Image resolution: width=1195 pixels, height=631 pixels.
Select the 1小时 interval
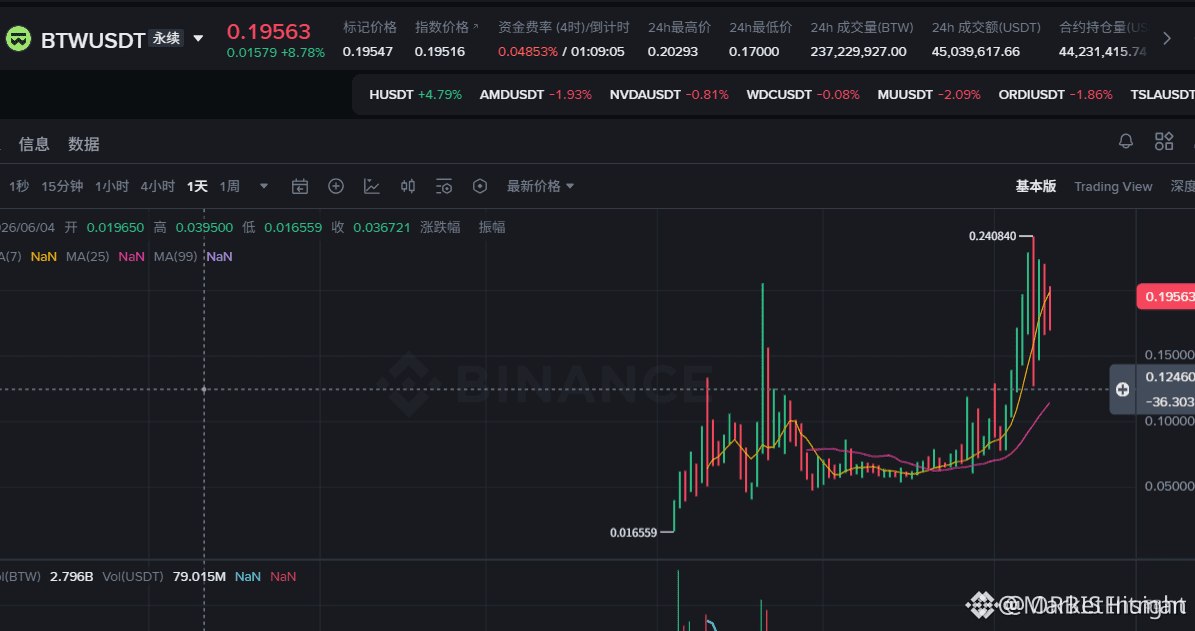coord(111,186)
